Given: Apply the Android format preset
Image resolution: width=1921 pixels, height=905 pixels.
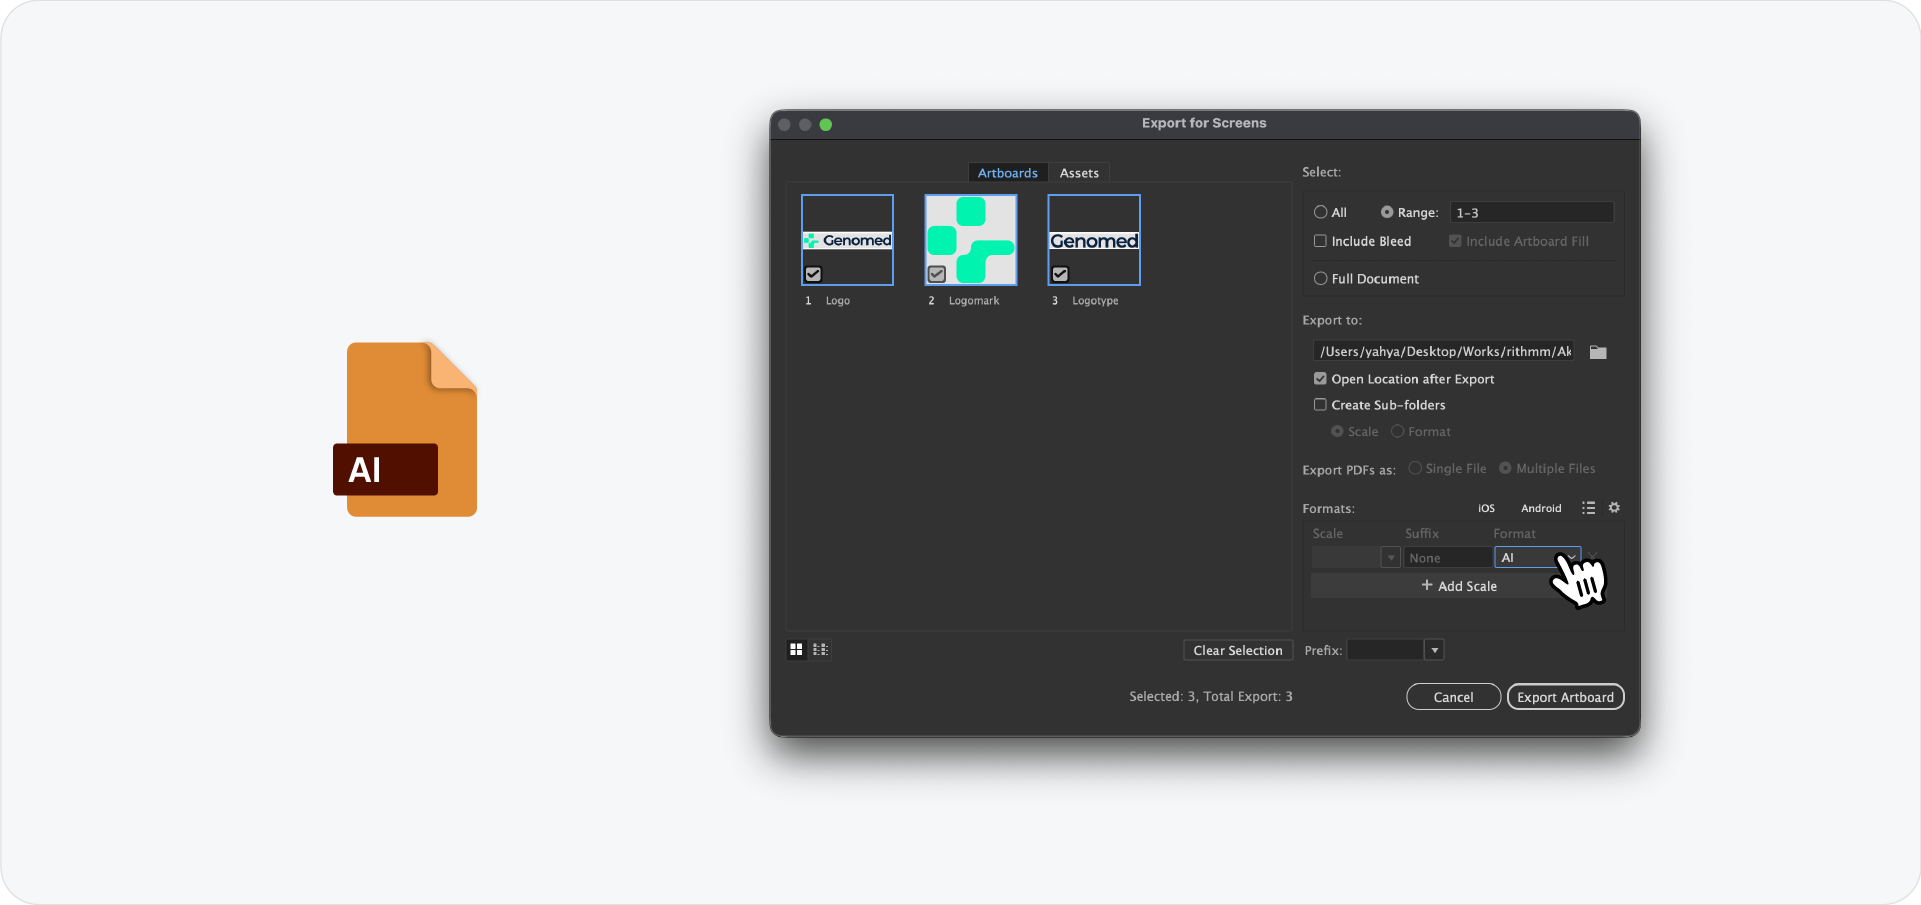Looking at the screenshot, I should click(1540, 508).
